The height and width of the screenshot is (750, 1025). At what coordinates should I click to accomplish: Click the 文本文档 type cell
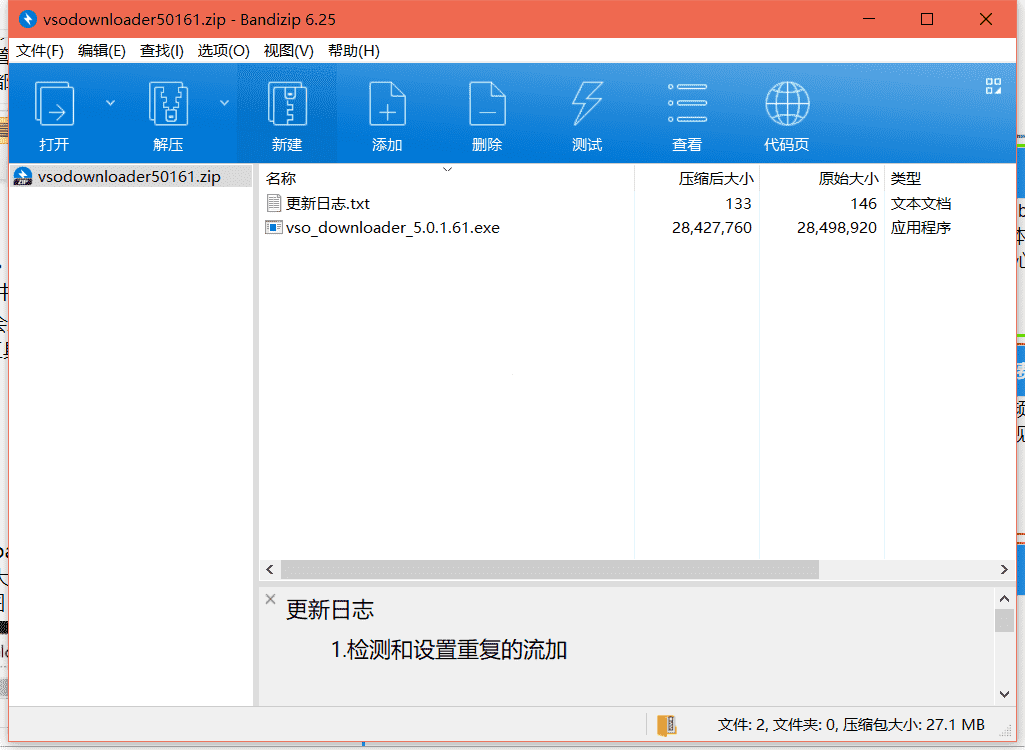click(920, 204)
